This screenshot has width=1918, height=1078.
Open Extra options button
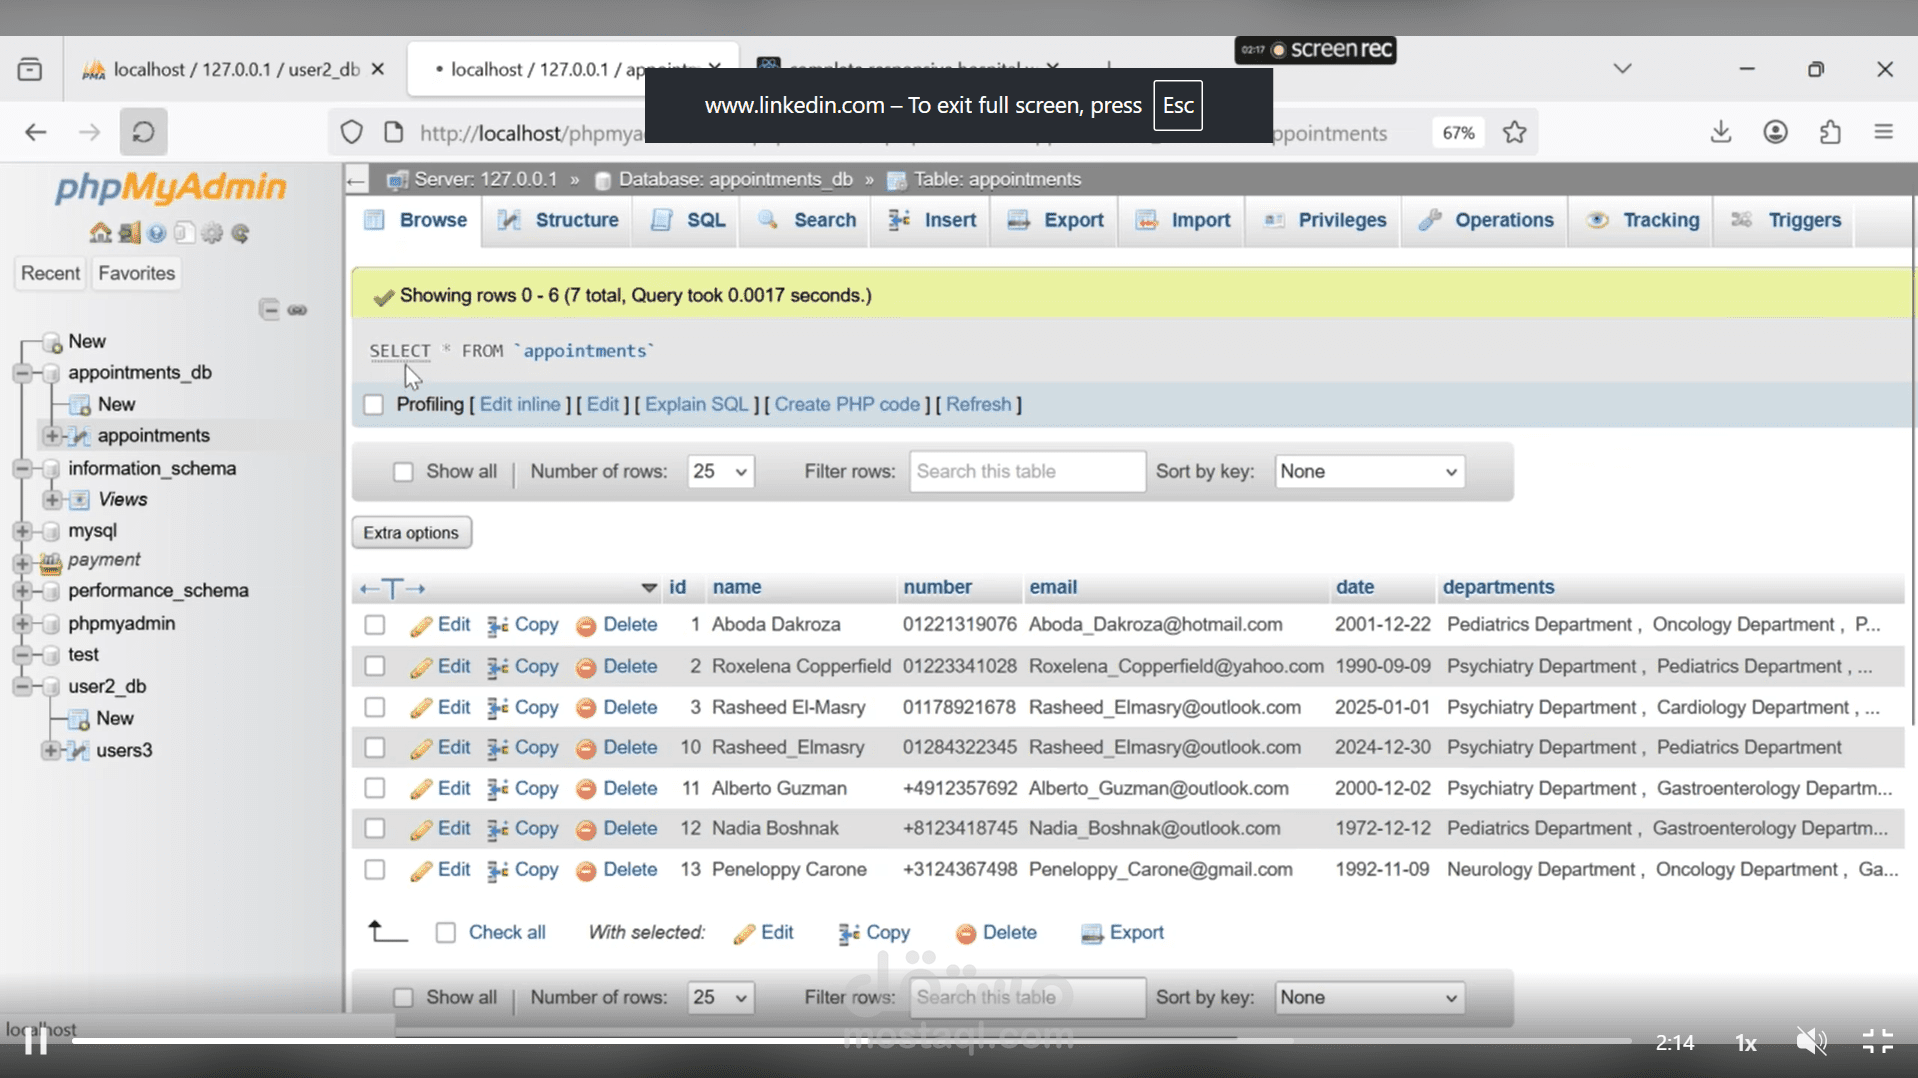(411, 533)
